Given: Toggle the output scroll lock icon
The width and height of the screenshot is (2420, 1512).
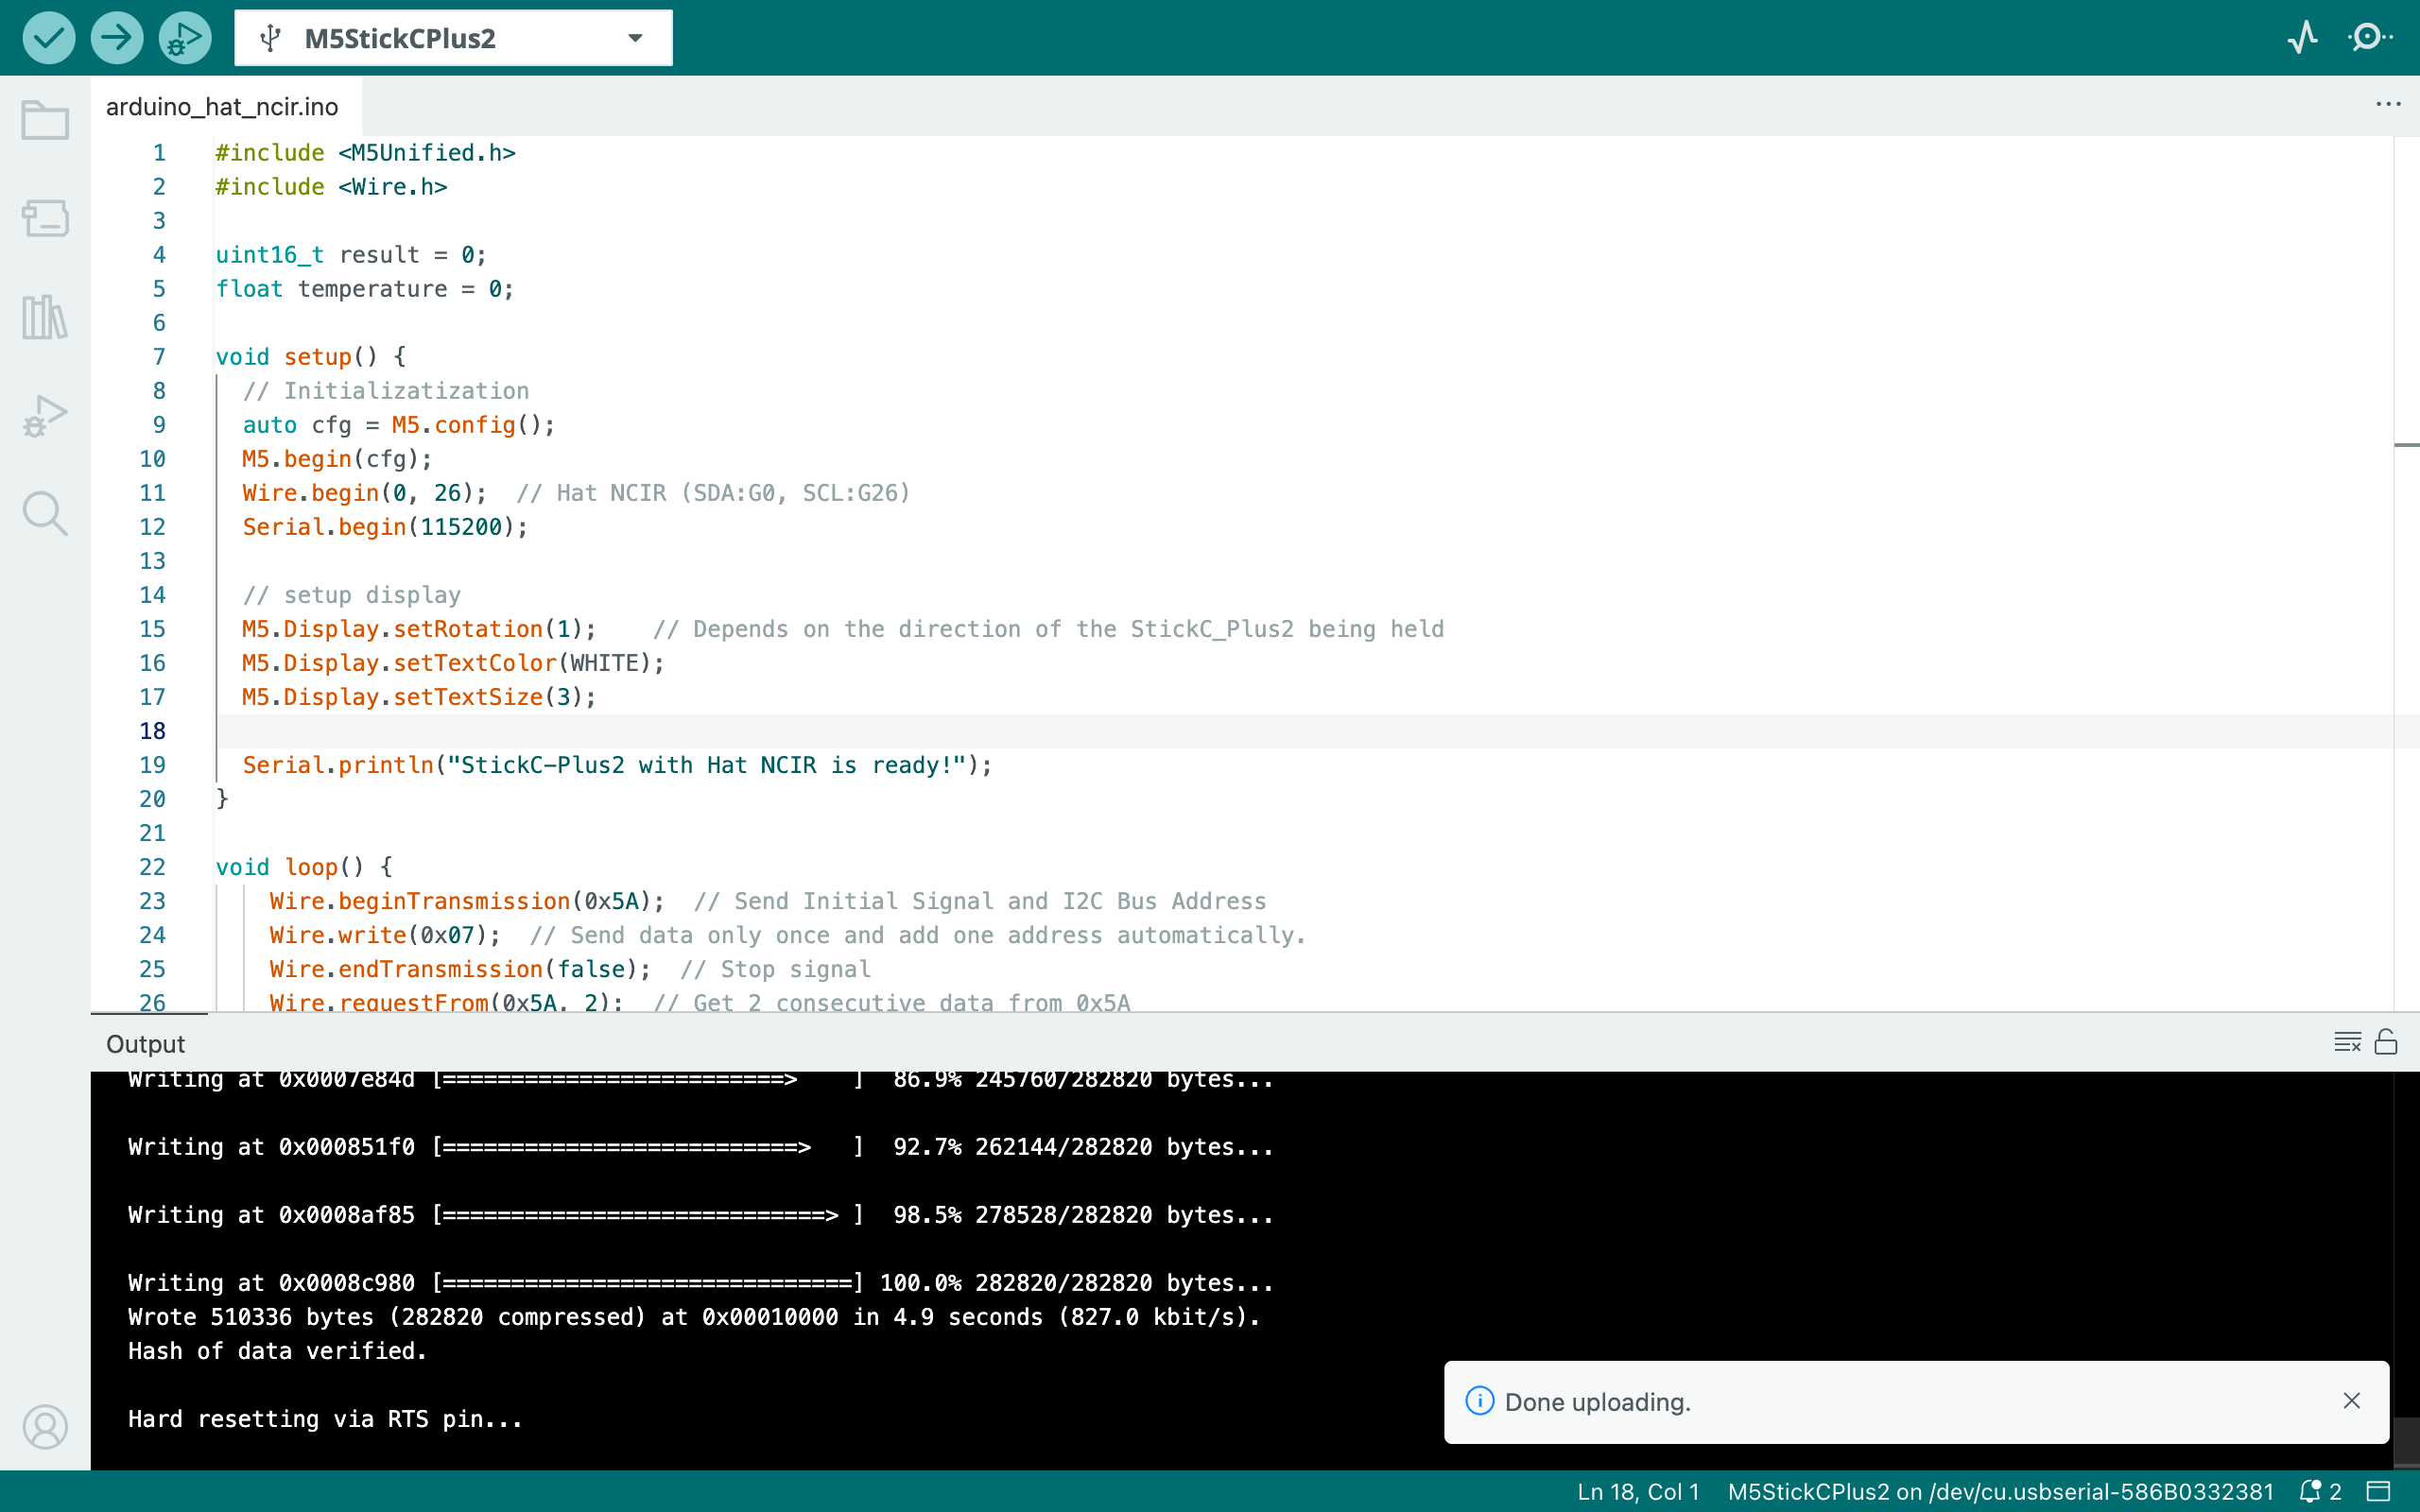Looking at the screenshot, I should point(2386,1042).
